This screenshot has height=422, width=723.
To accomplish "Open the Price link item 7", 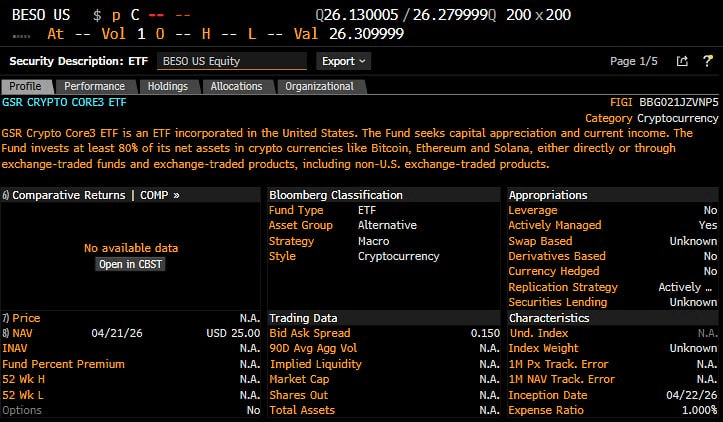I will (26, 318).
